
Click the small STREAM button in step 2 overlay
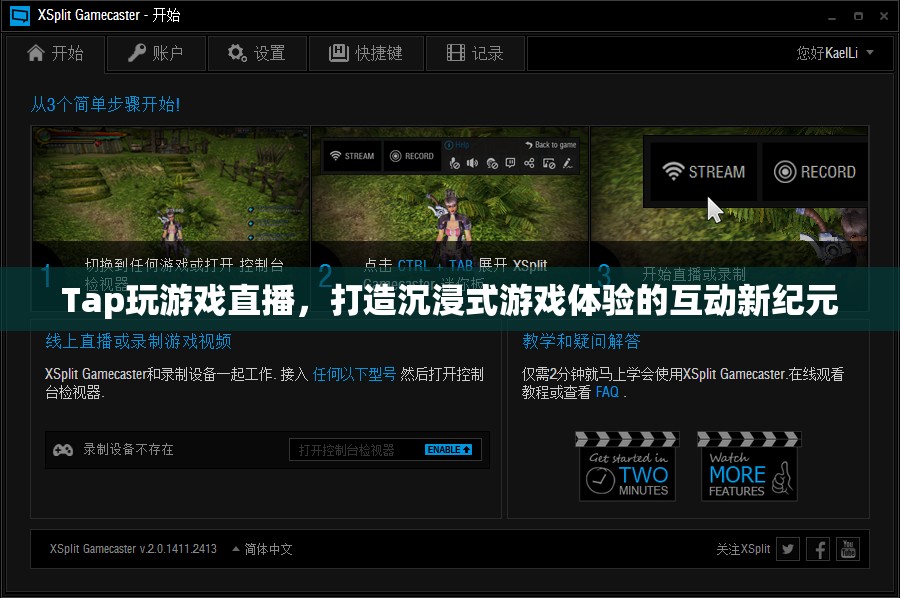click(x=352, y=156)
